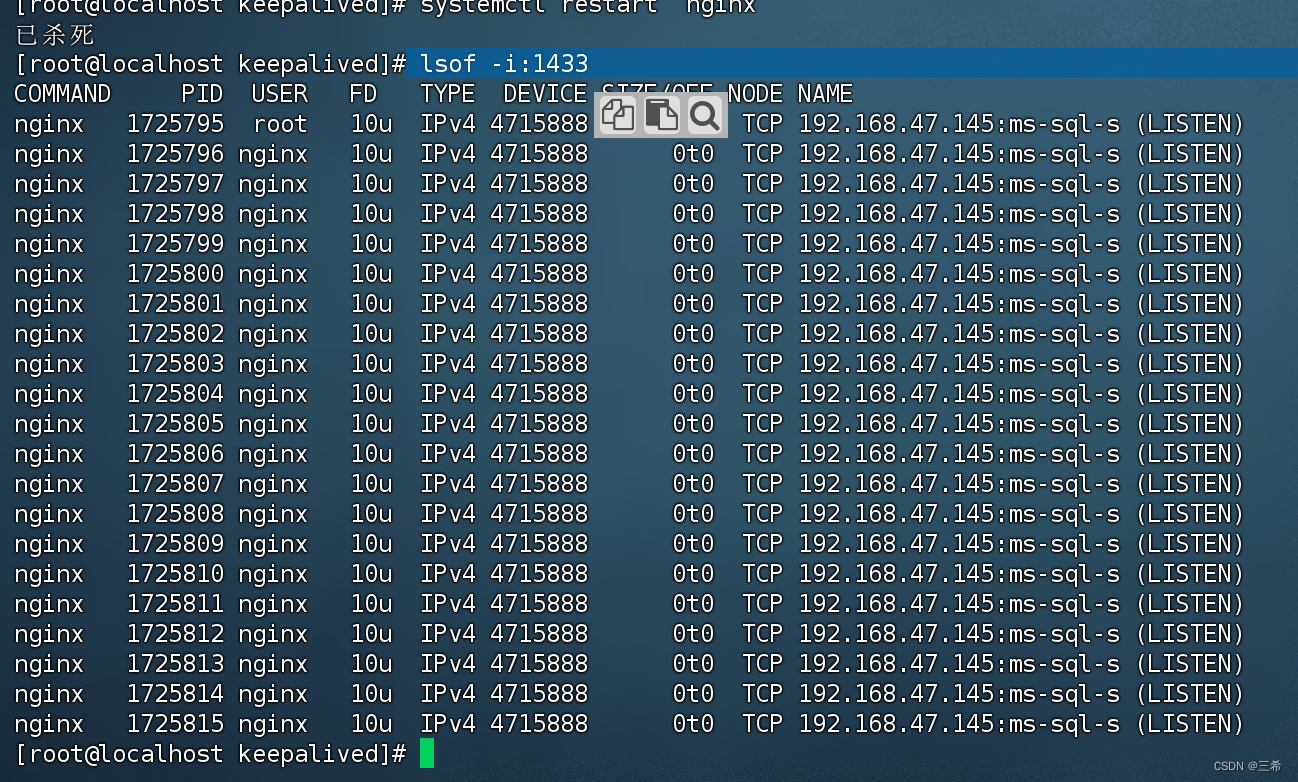Click the CSDN @三希 watermark link
Screen dimensions: 1298x782
[1248, 765]
